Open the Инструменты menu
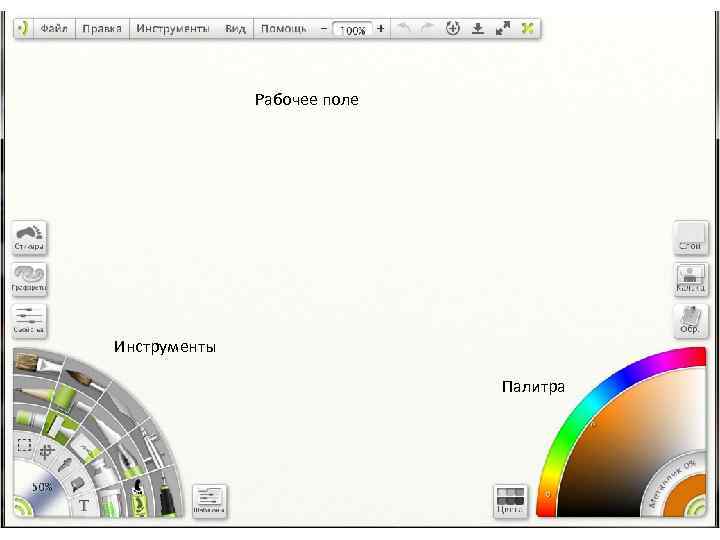This screenshot has height=540, width=720. [173, 28]
